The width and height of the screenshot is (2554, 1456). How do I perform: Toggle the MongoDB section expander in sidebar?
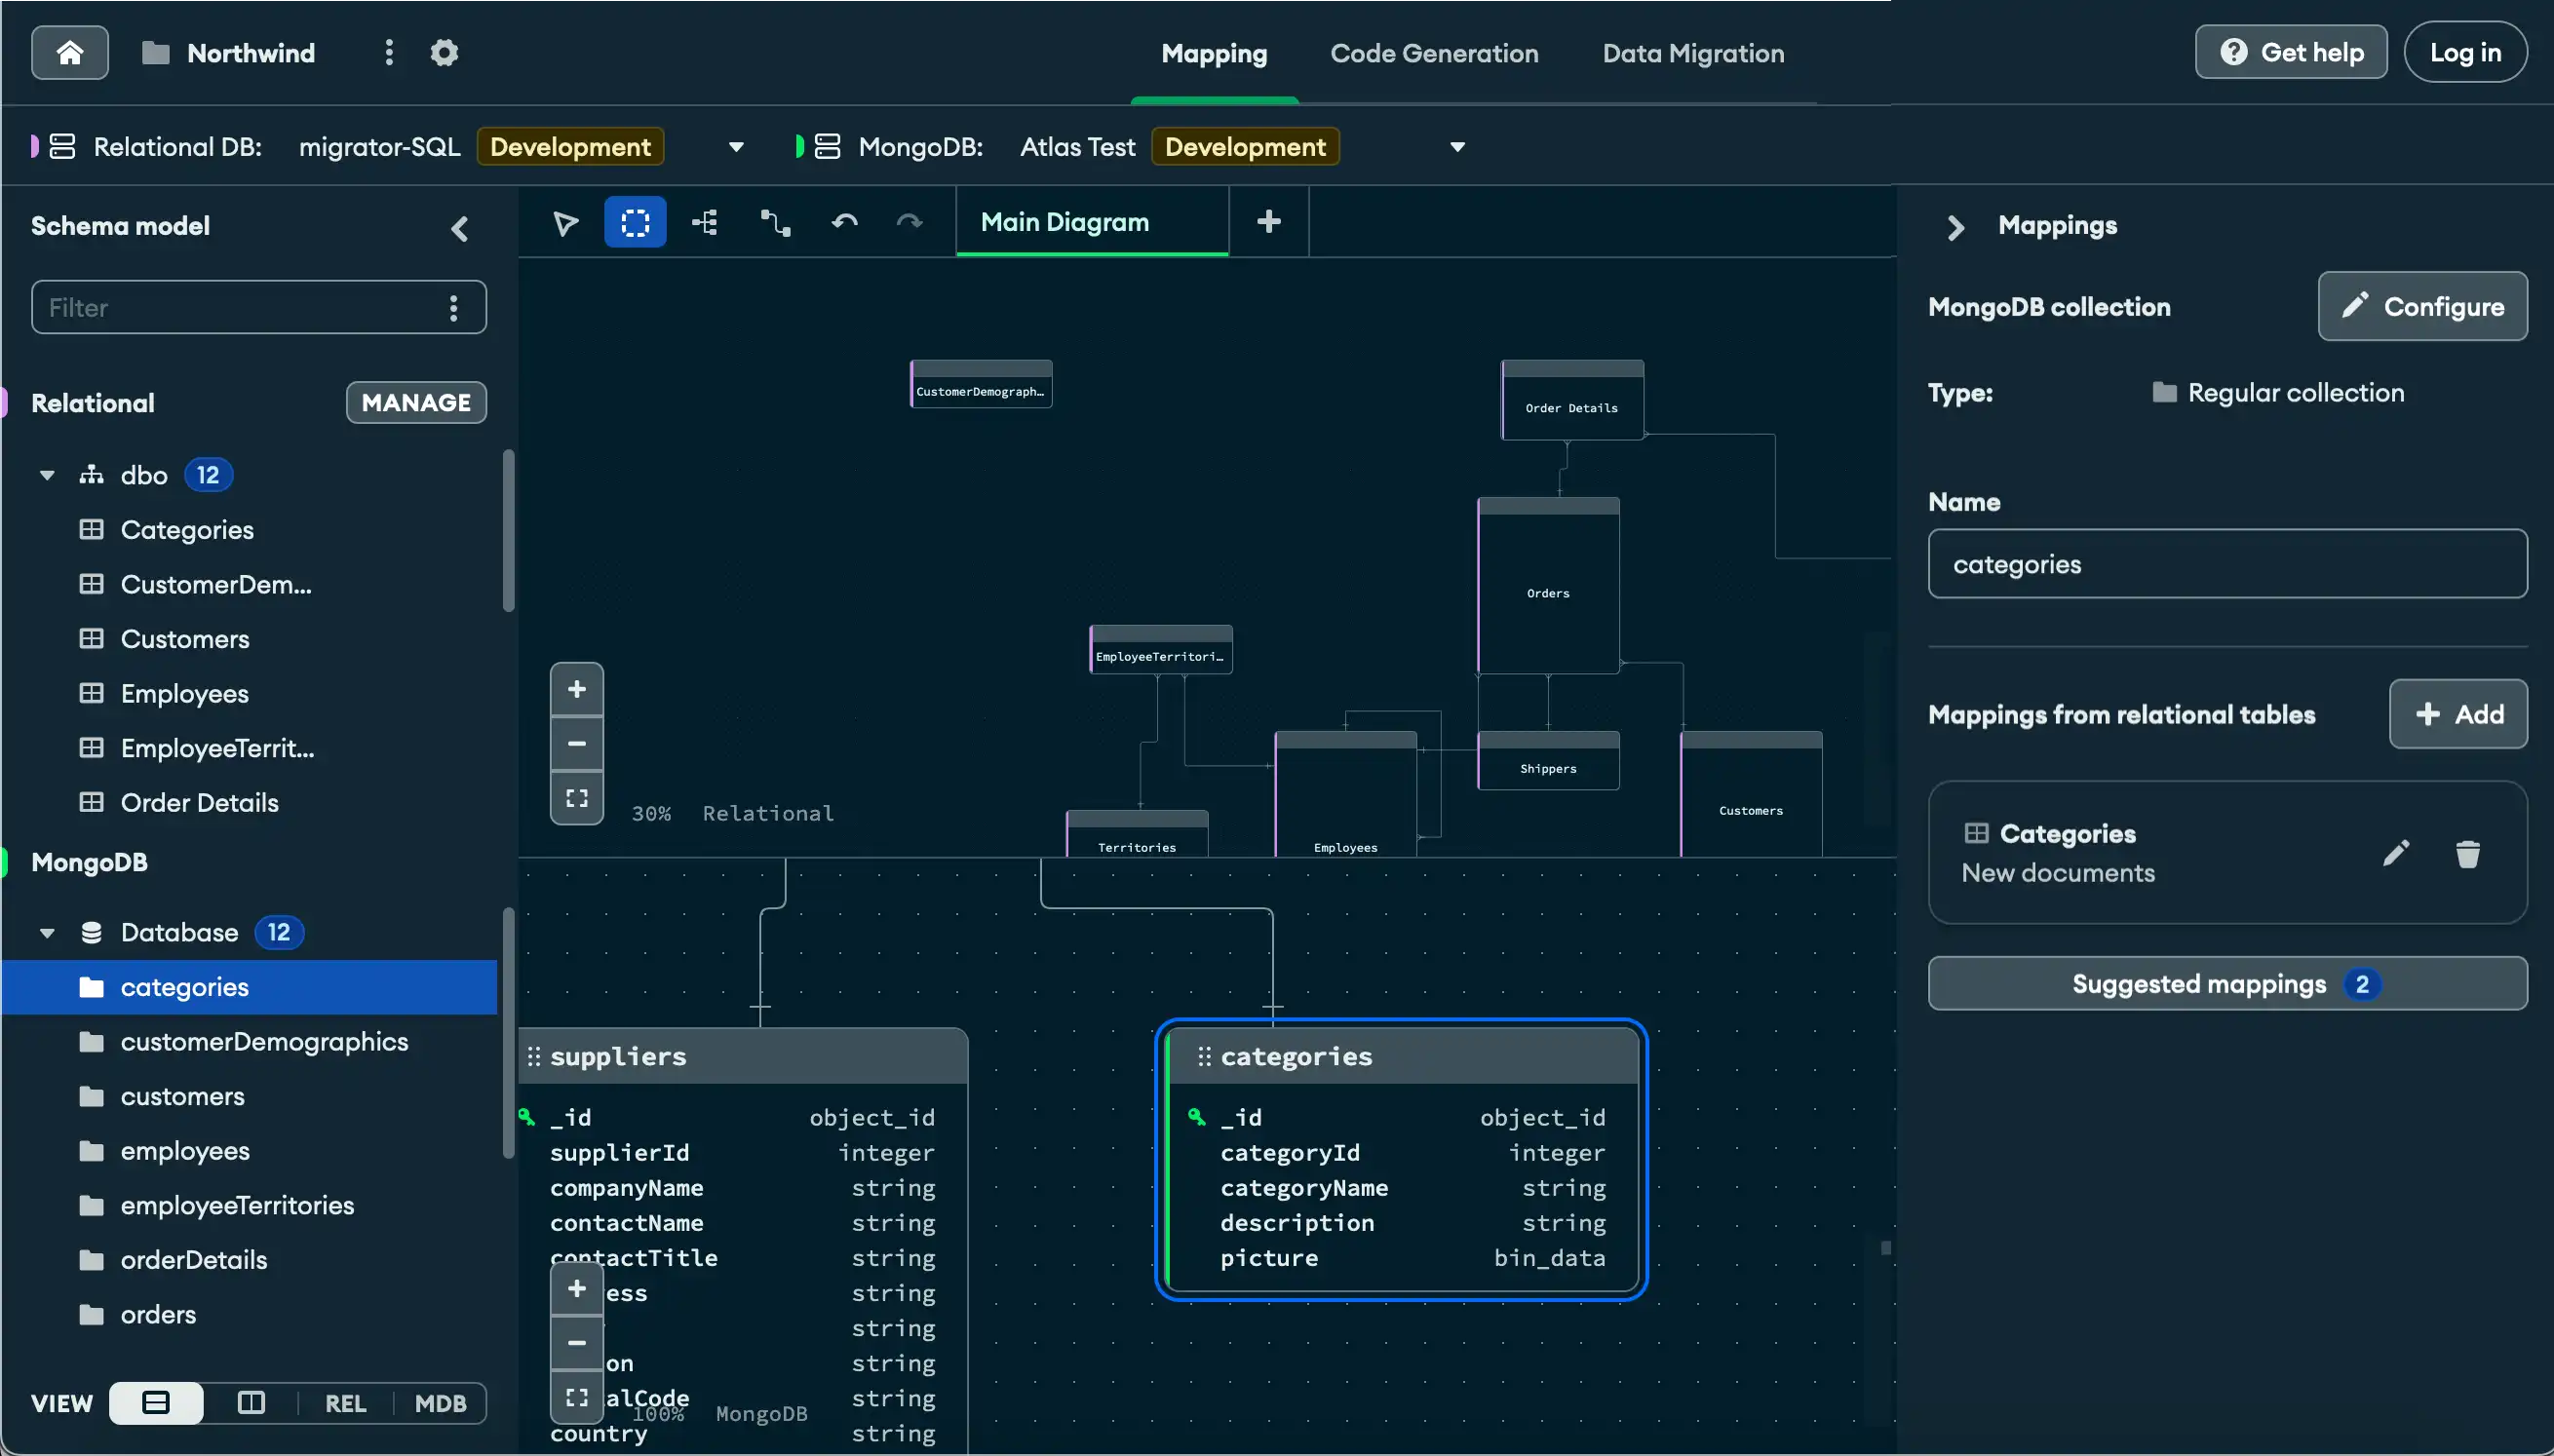pos(48,932)
